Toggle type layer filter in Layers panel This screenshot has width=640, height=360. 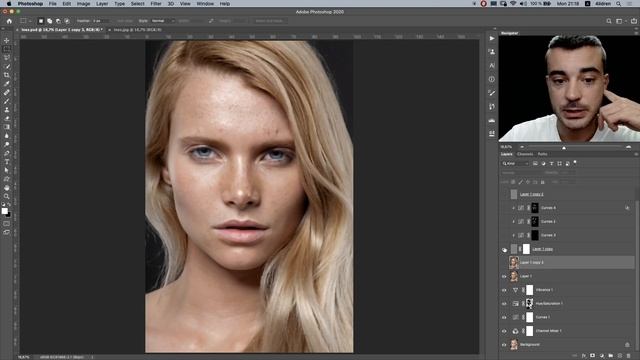551,163
